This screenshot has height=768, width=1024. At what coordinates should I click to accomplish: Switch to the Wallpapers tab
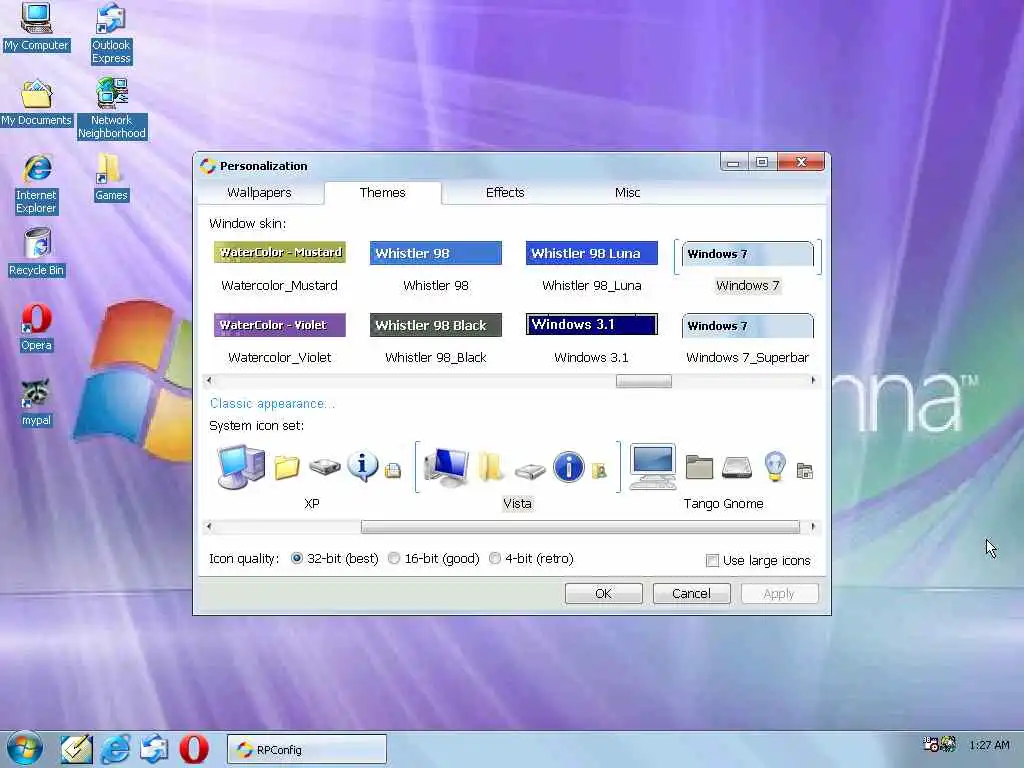pos(259,193)
